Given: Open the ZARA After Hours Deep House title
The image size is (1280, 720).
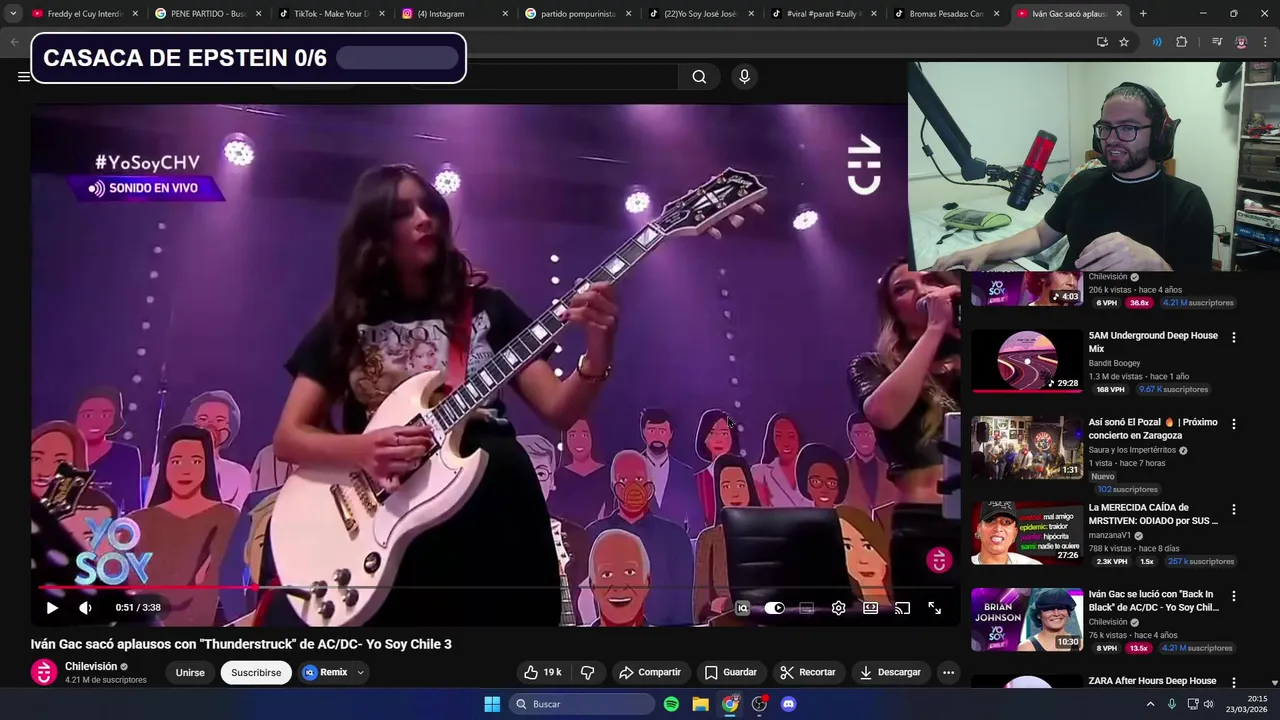Looking at the screenshot, I should [x=1152, y=681].
